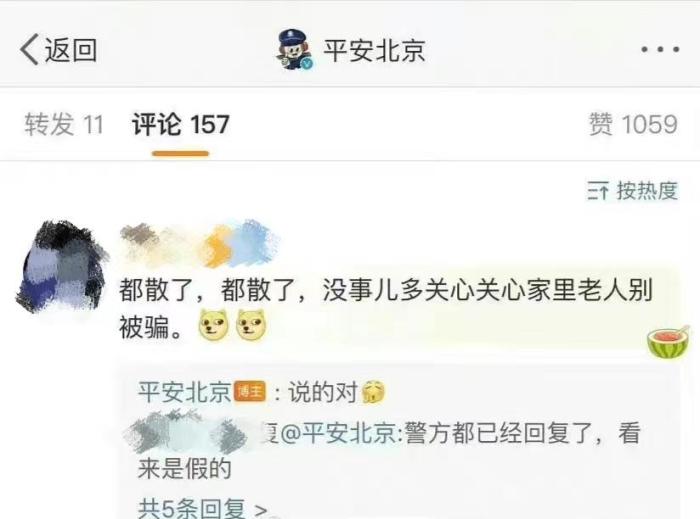Switch to the 转发 11 tab
Viewport: 700px width, 519px height.
(x=64, y=124)
